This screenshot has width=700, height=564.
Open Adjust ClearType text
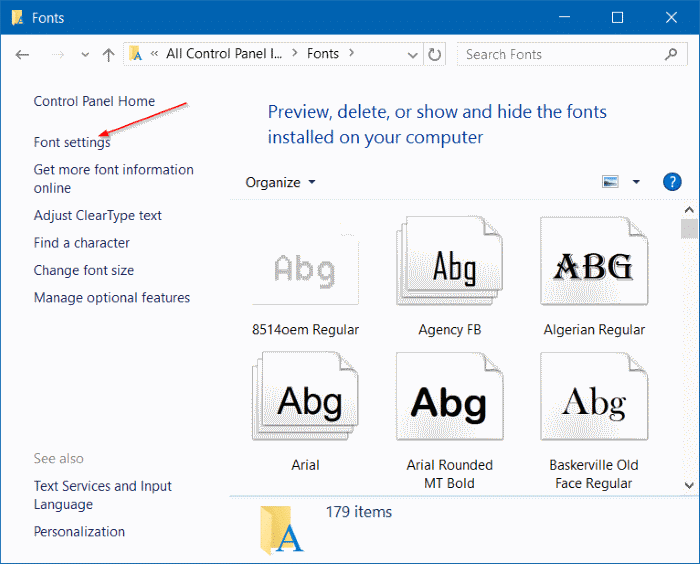coord(97,216)
